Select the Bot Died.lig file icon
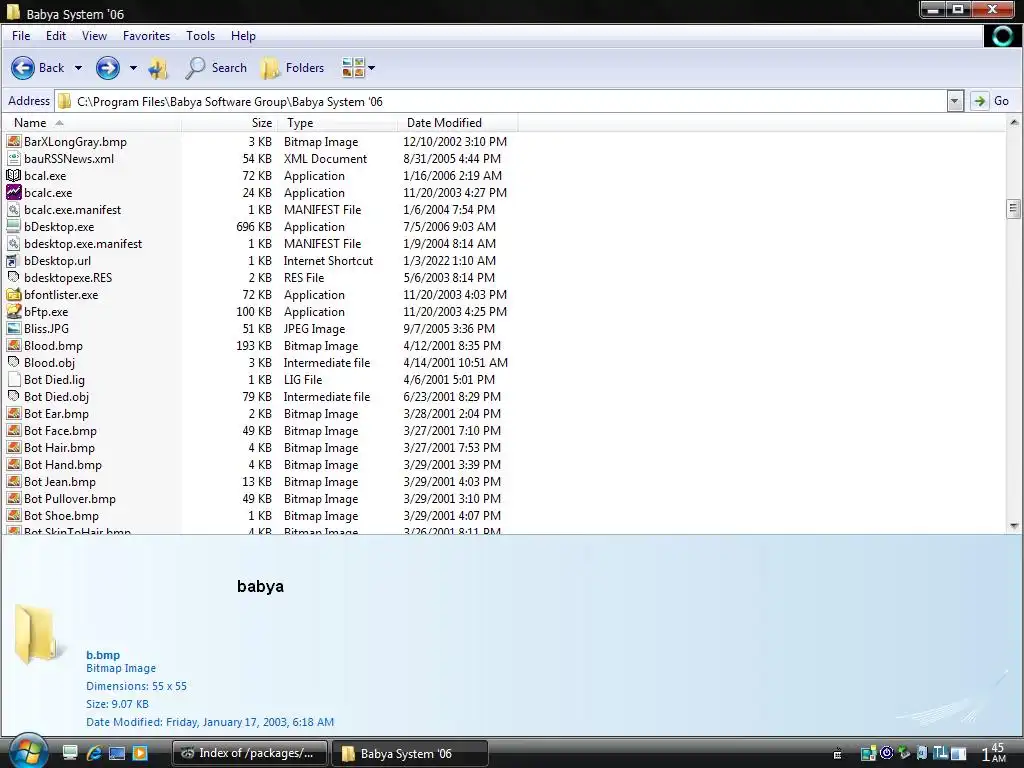1024x768 pixels. click(13, 379)
